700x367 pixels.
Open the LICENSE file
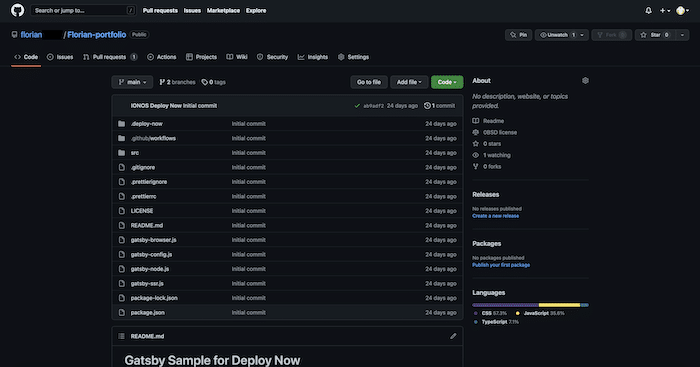[x=142, y=211]
